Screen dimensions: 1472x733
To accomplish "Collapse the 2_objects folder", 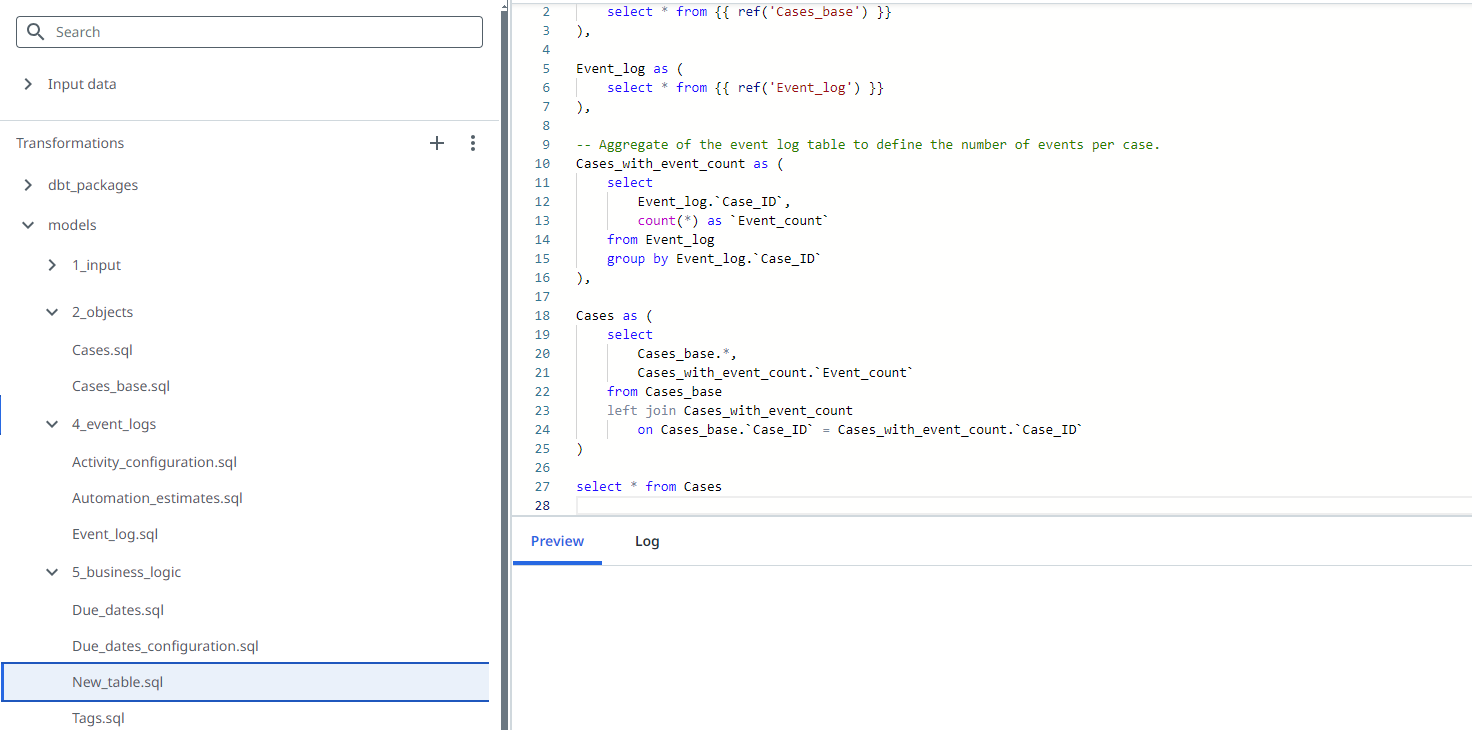I will tap(52, 312).
